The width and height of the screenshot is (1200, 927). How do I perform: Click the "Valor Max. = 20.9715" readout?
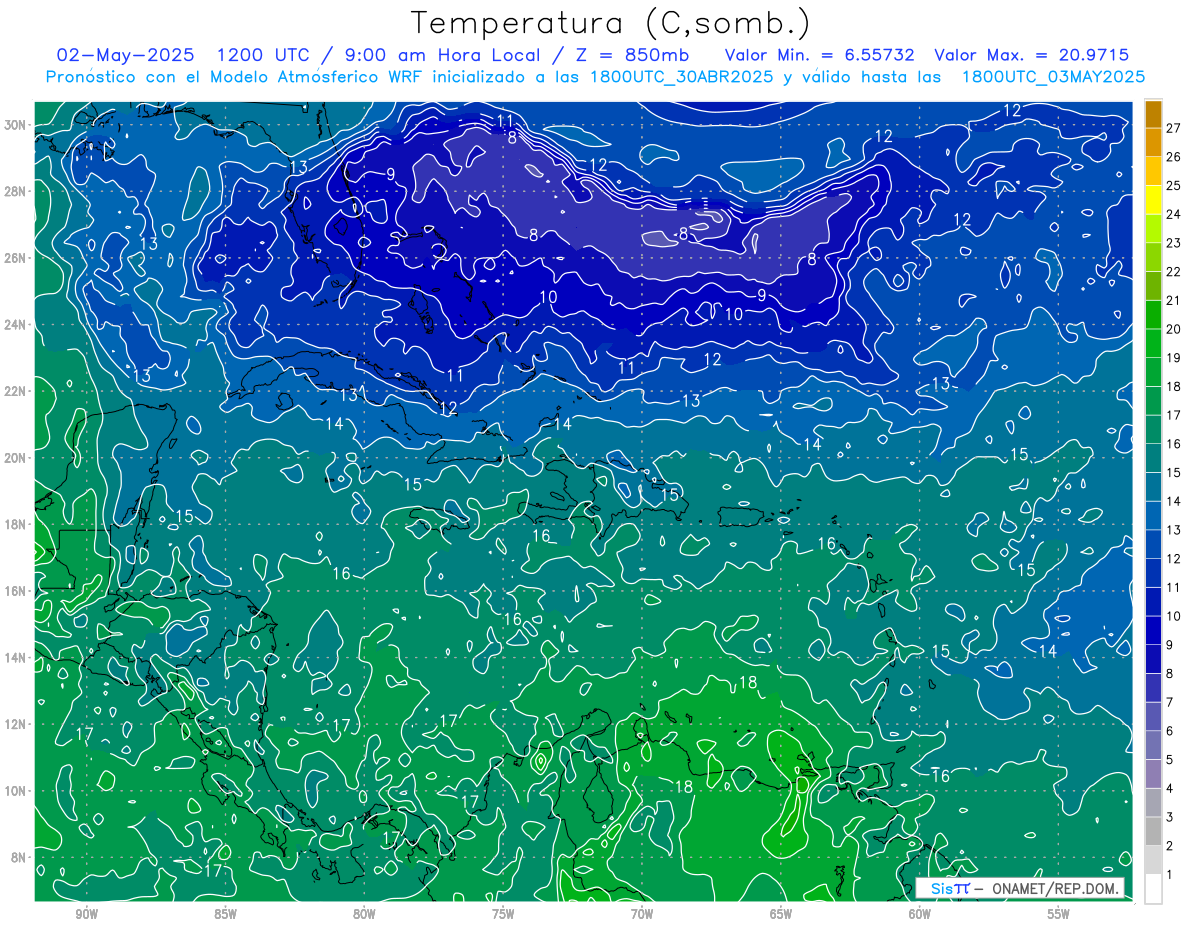tap(1031, 56)
